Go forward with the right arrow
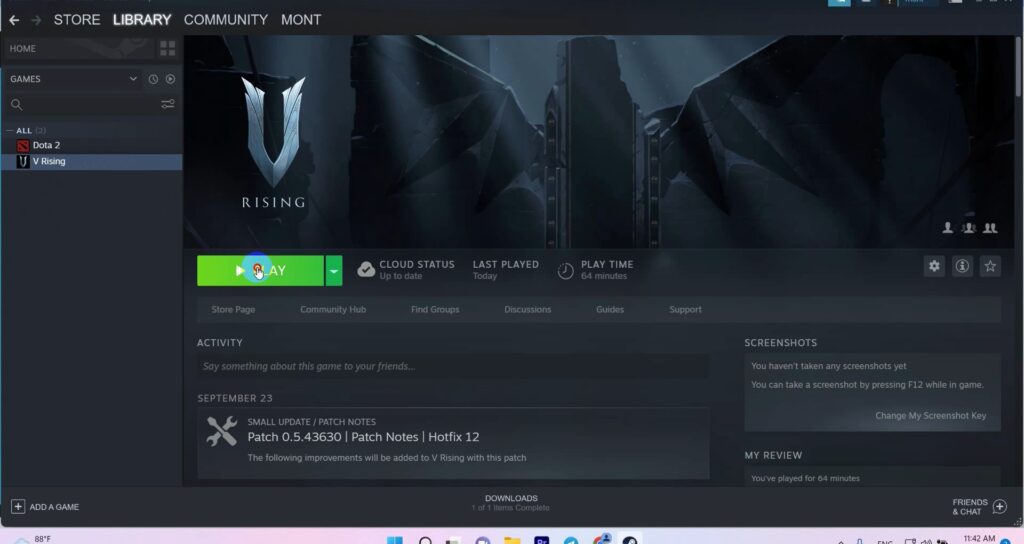 [36, 20]
